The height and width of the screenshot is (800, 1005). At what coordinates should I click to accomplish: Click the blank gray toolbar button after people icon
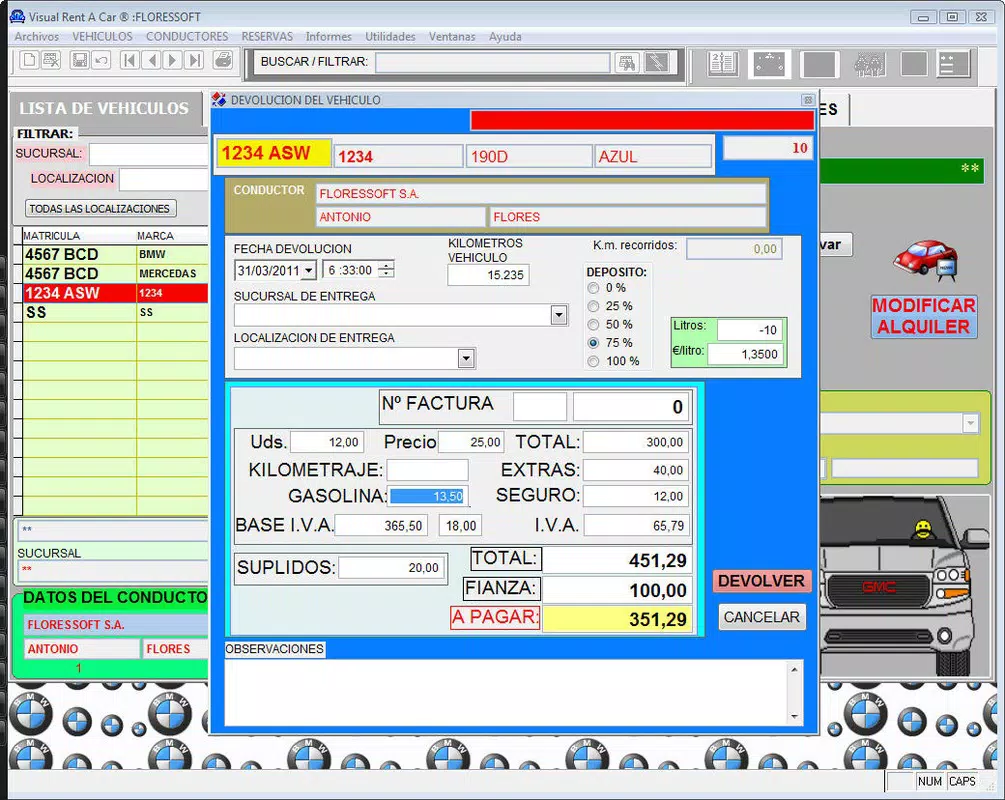pos(913,63)
